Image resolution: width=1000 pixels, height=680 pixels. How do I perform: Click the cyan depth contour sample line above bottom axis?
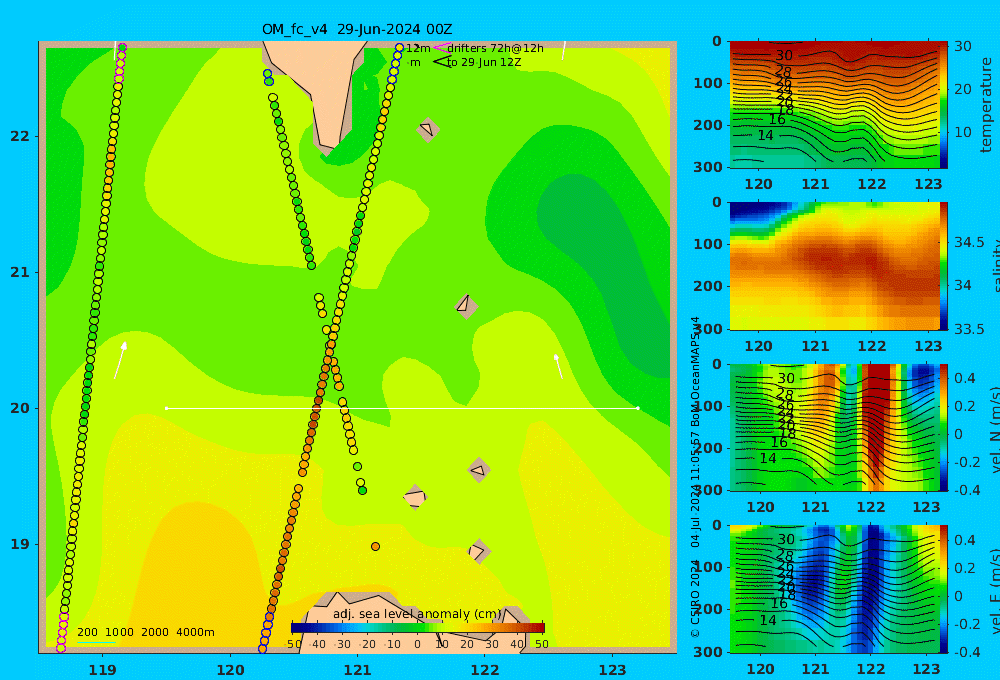pos(96,642)
